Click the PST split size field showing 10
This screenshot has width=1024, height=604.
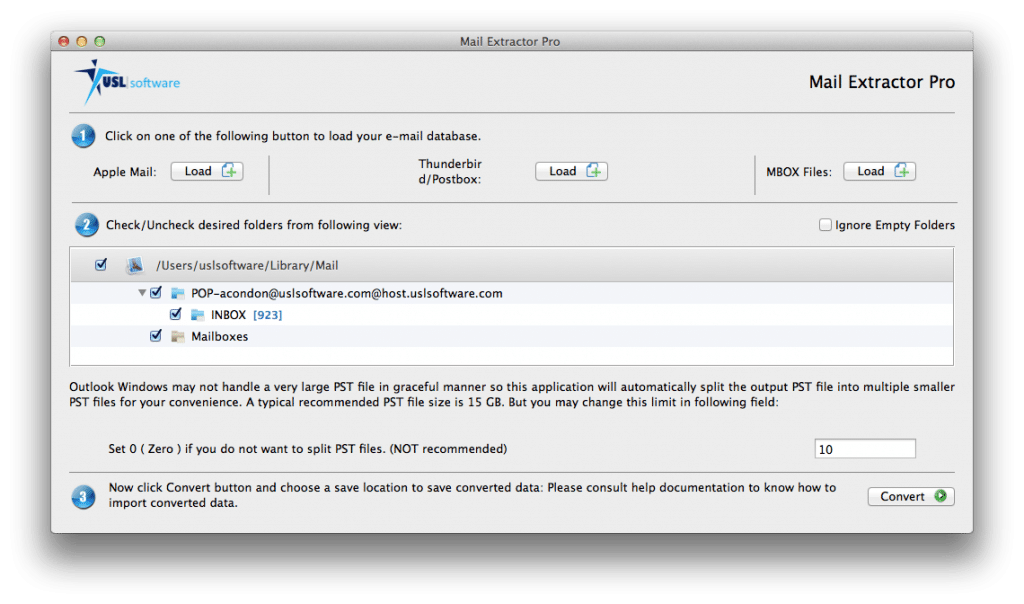(864, 448)
